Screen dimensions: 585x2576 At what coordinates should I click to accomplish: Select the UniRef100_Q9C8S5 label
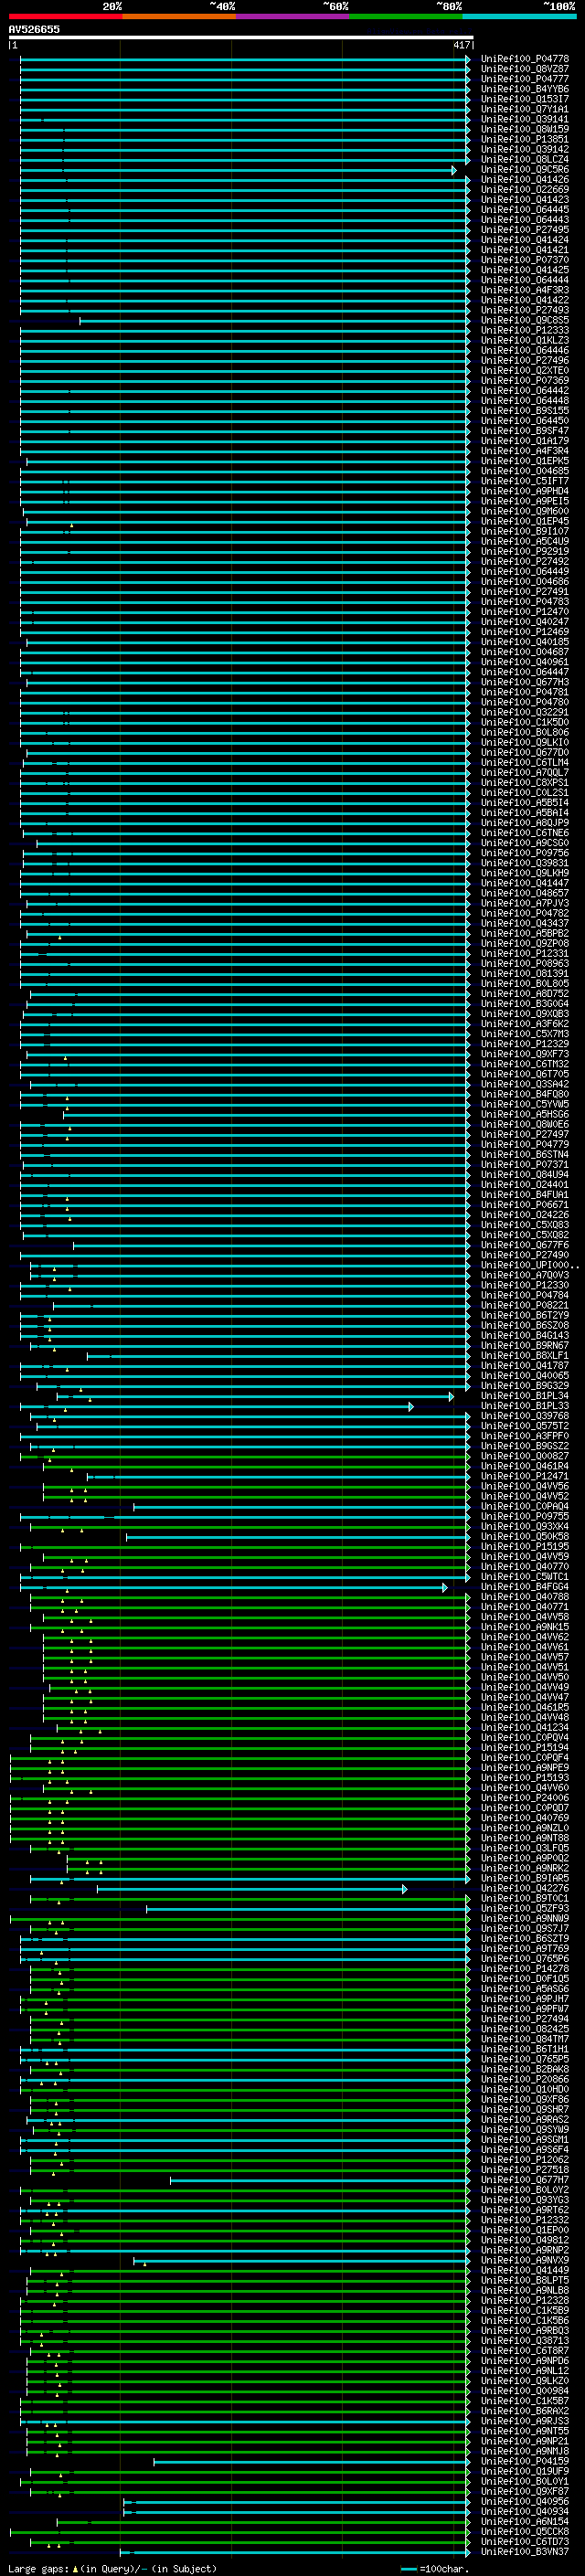(x=525, y=320)
